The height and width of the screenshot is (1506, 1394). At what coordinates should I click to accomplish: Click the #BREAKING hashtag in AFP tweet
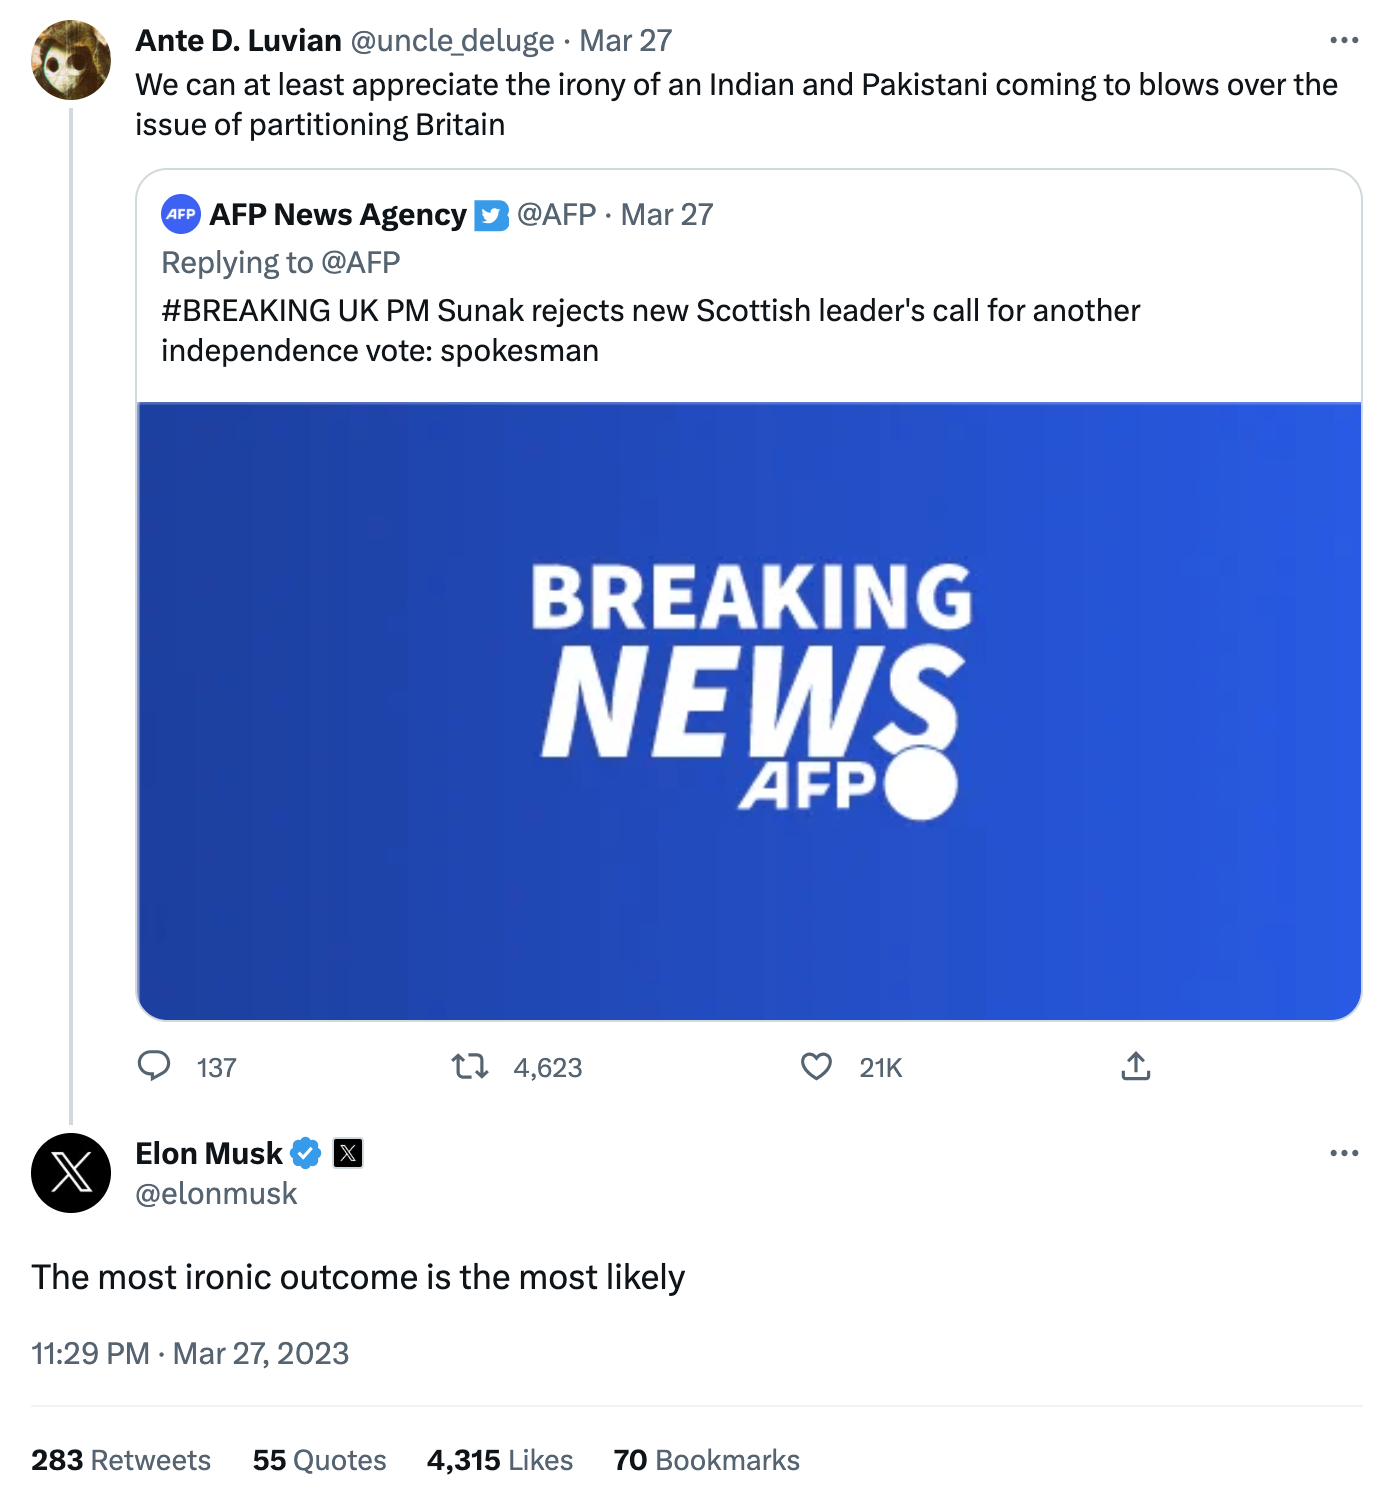pos(246,310)
